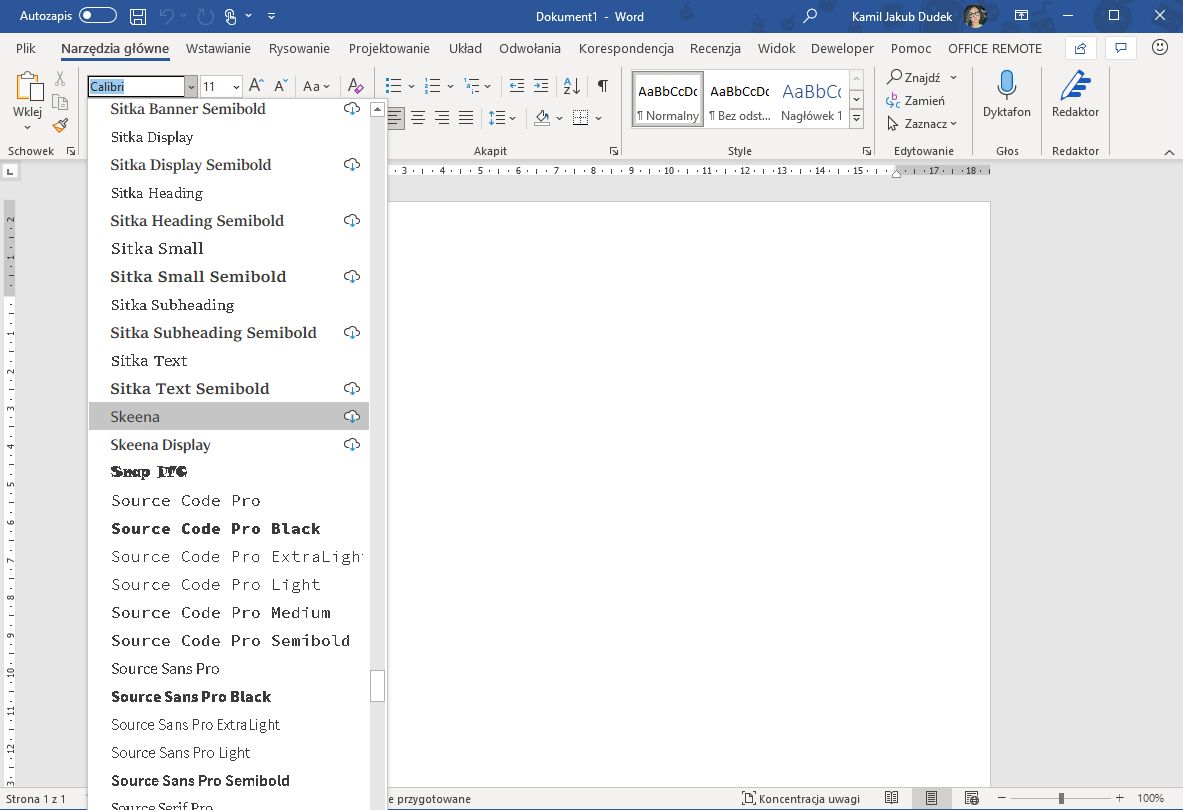Open the Akapit dialog launcher

[x=614, y=151]
